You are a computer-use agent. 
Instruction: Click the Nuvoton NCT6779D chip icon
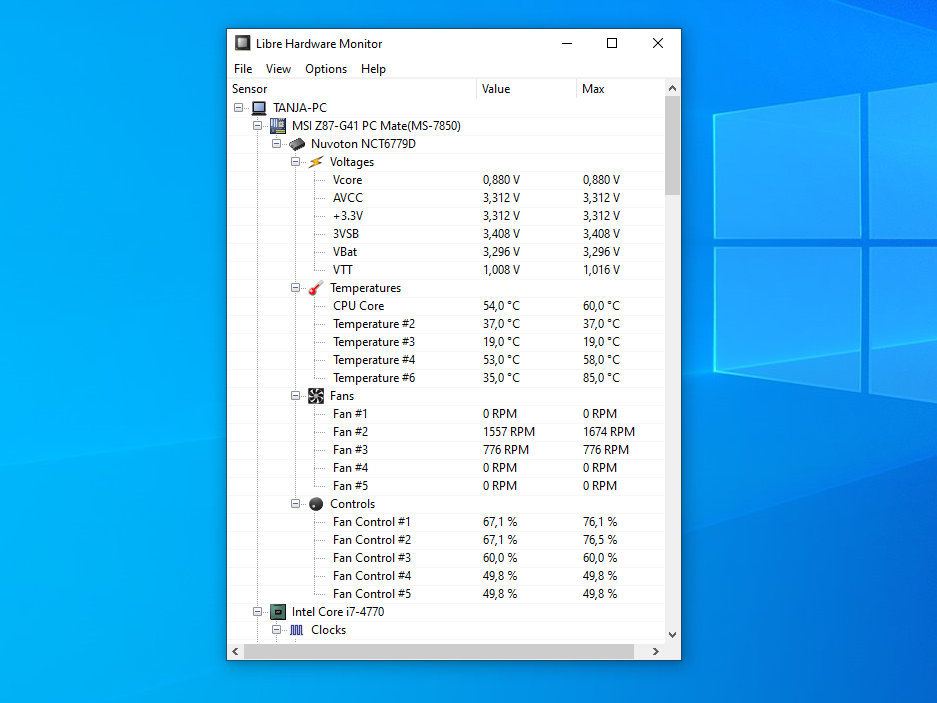pyautogui.click(x=297, y=143)
